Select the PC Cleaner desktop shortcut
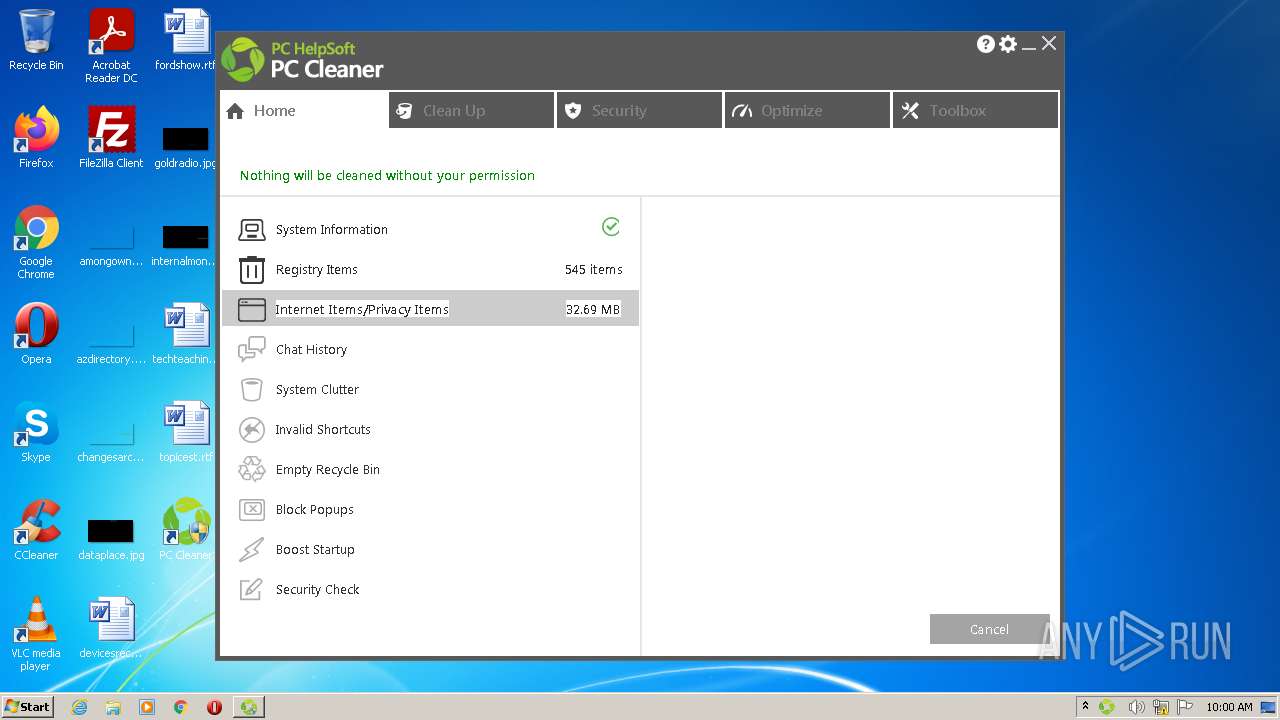1280x720 pixels. coord(186,530)
